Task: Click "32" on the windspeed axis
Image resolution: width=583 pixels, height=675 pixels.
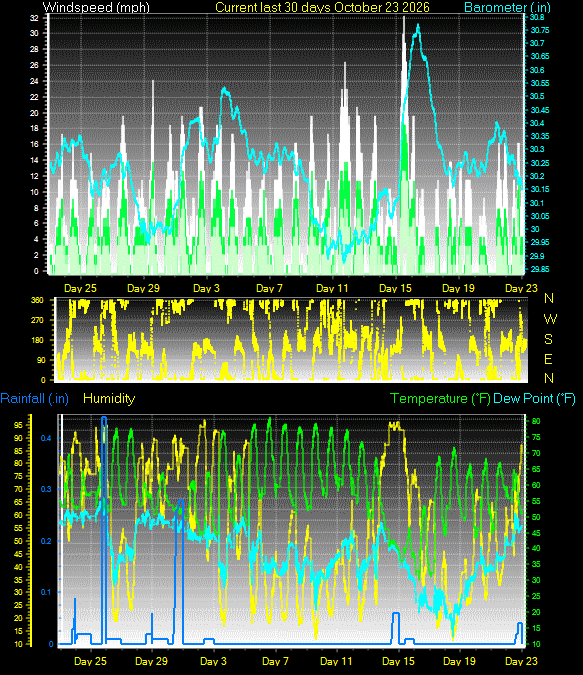Action: click(34, 18)
